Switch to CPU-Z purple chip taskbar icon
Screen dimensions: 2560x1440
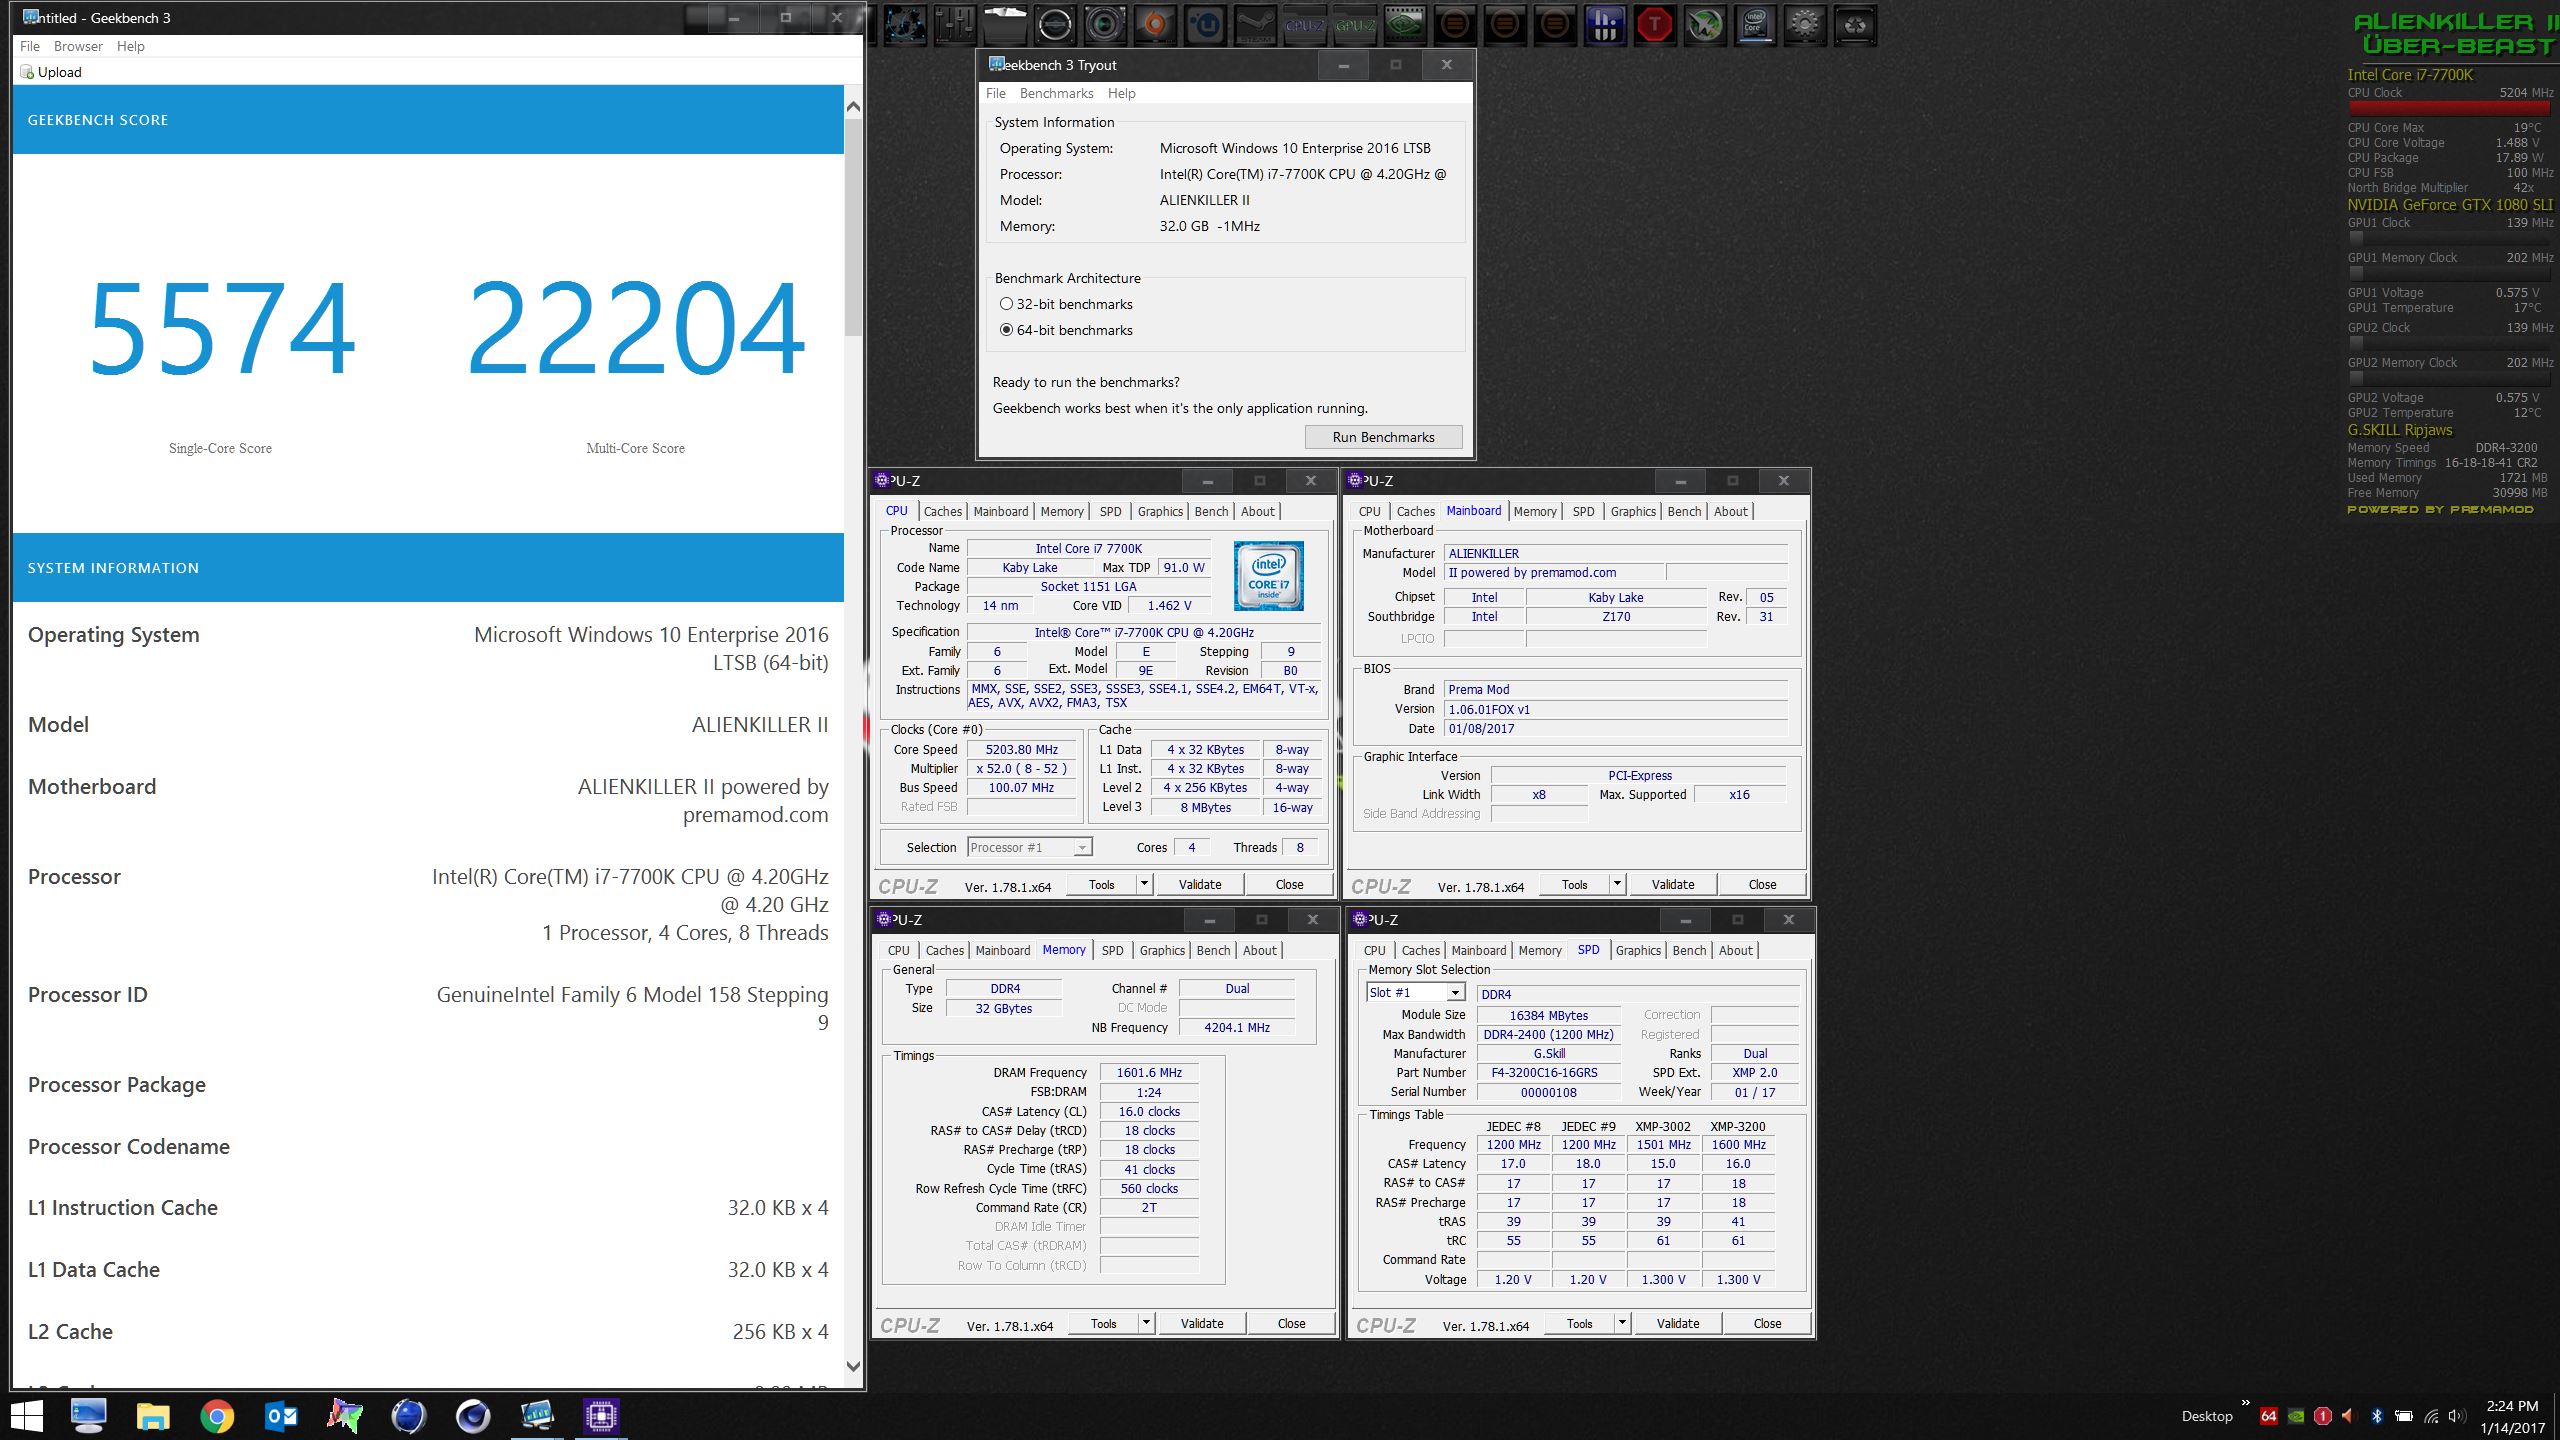(601, 1416)
